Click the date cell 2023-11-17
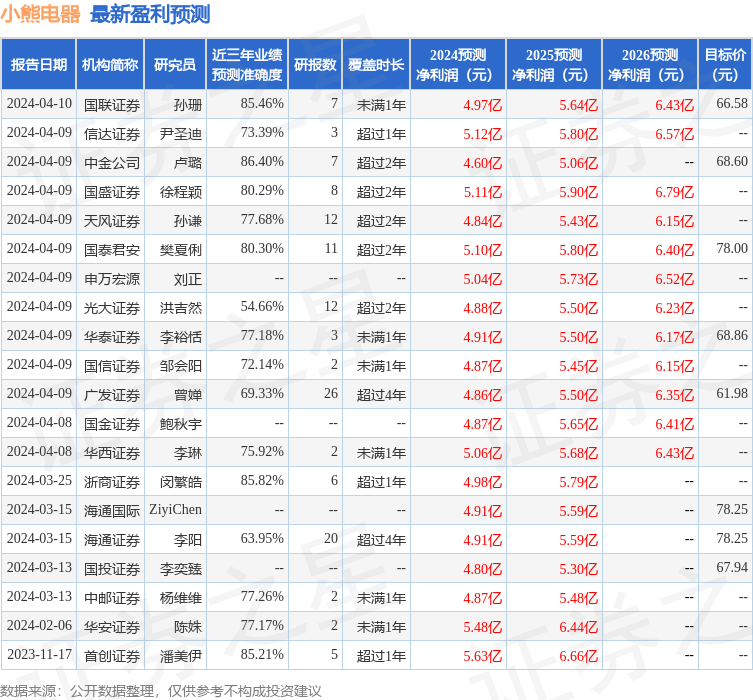This screenshot has width=753, height=700. [x=39, y=654]
